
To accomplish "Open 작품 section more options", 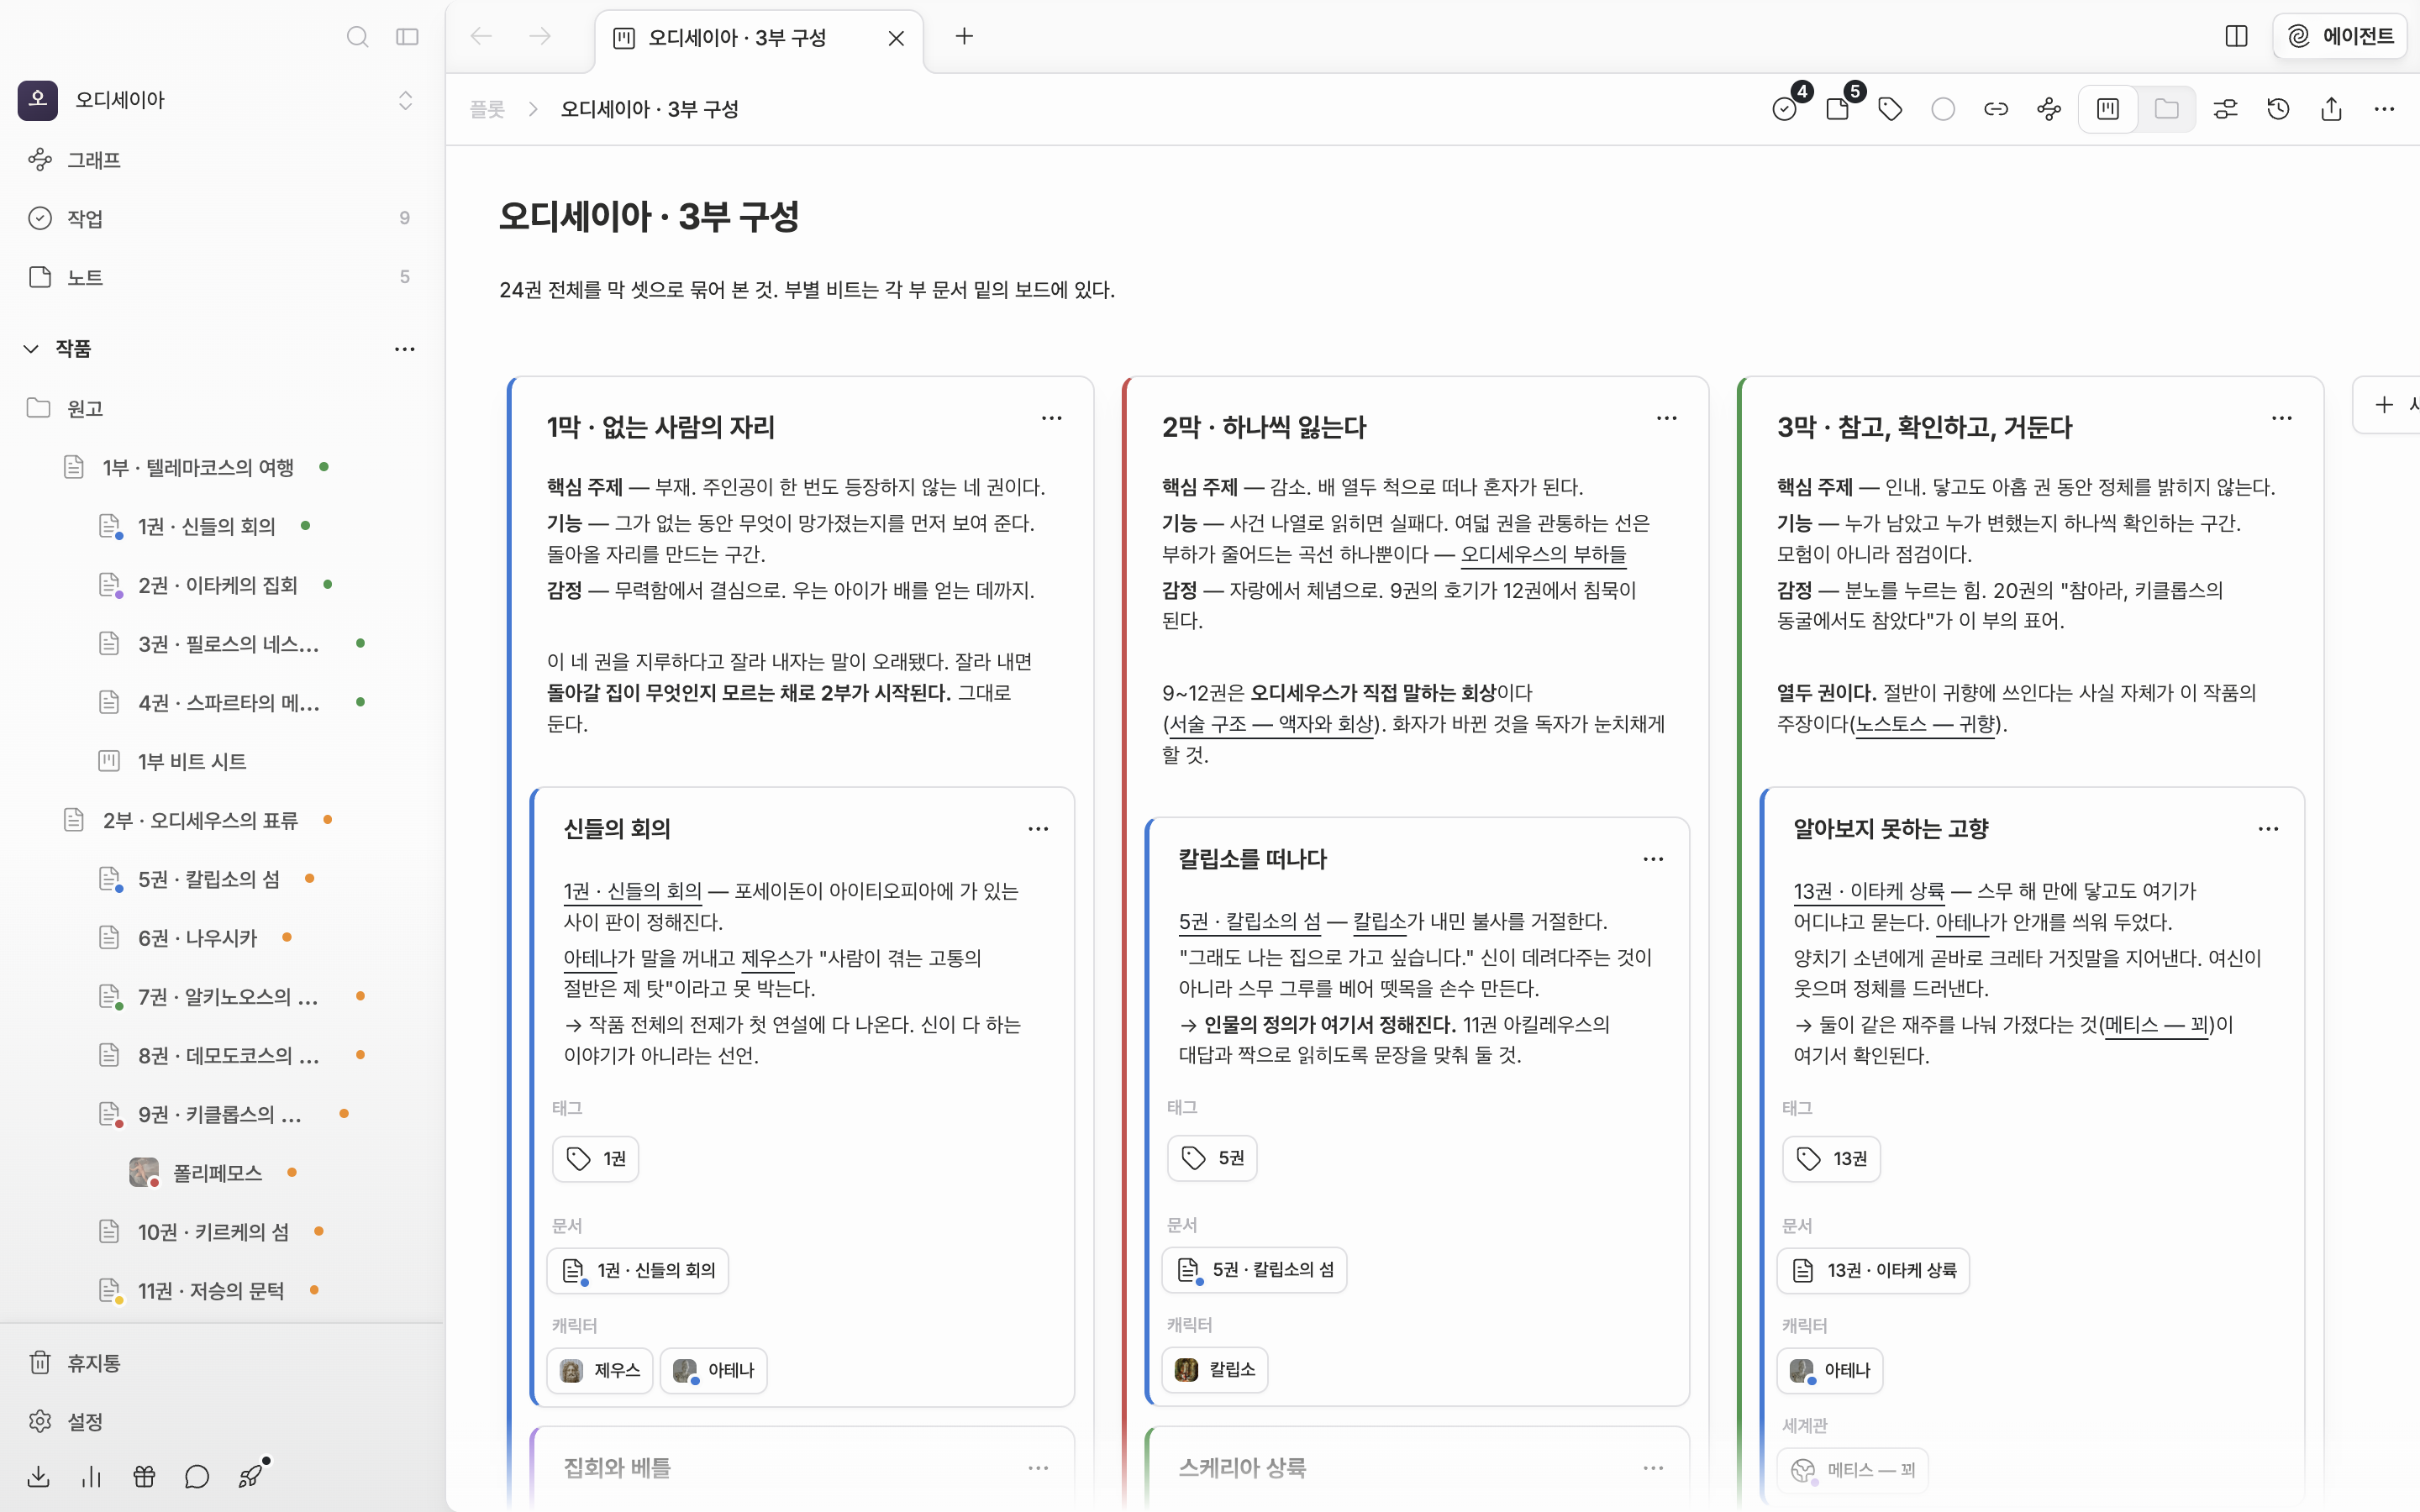I will pyautogui.click(x=404, y=349).
